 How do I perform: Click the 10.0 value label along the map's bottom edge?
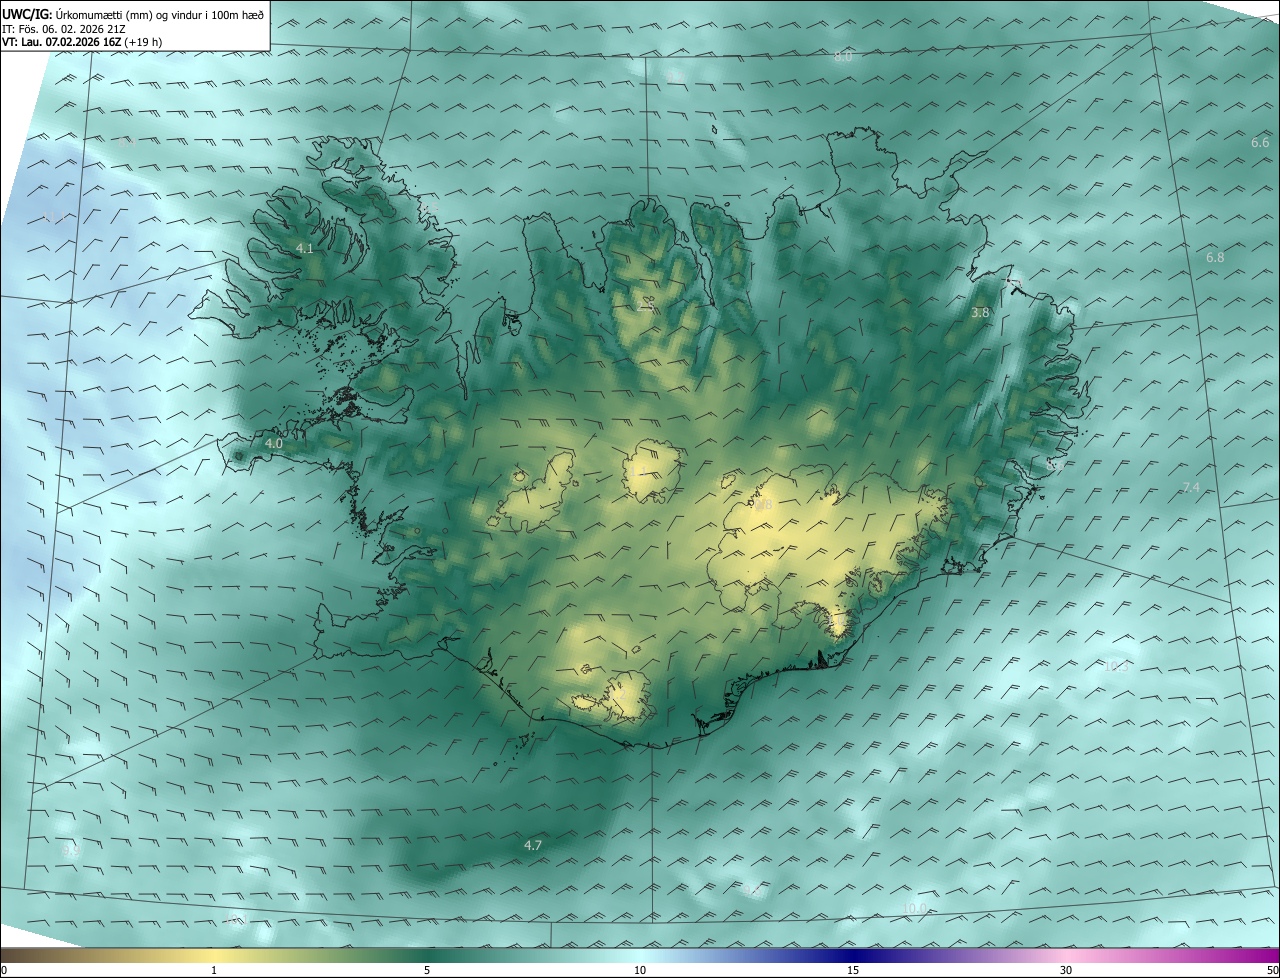(915, 908)
